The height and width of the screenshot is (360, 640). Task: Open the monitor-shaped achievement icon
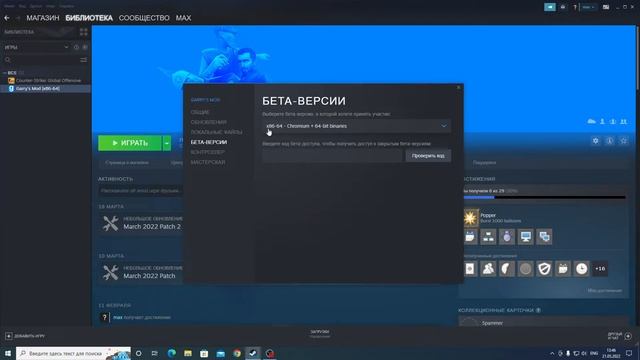tap(525, 237)
